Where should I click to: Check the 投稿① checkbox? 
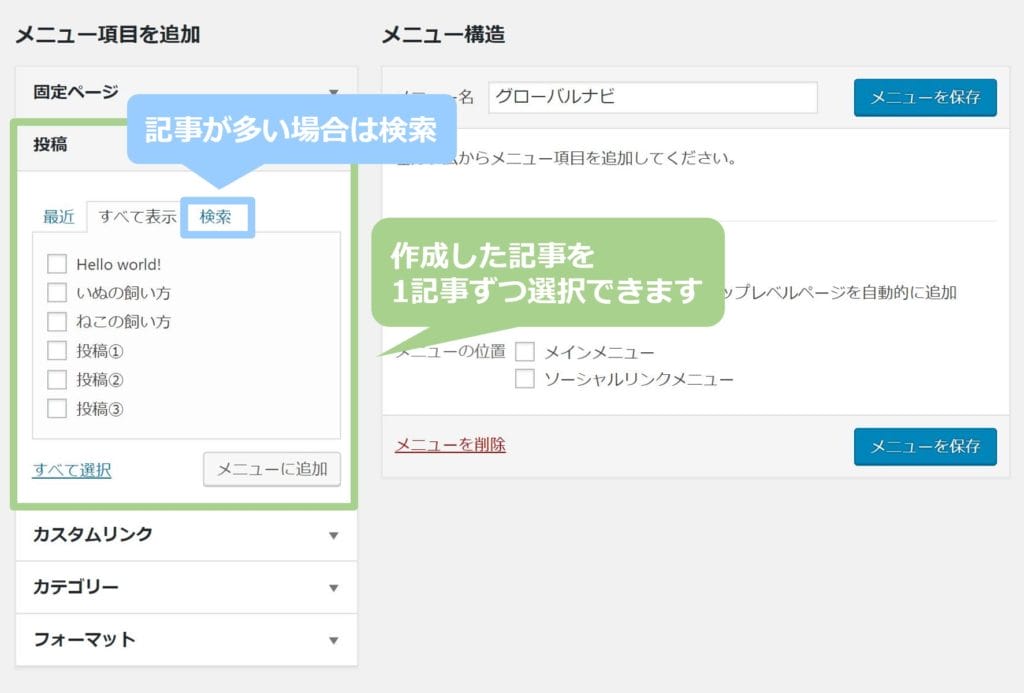[x=57, y=351]
